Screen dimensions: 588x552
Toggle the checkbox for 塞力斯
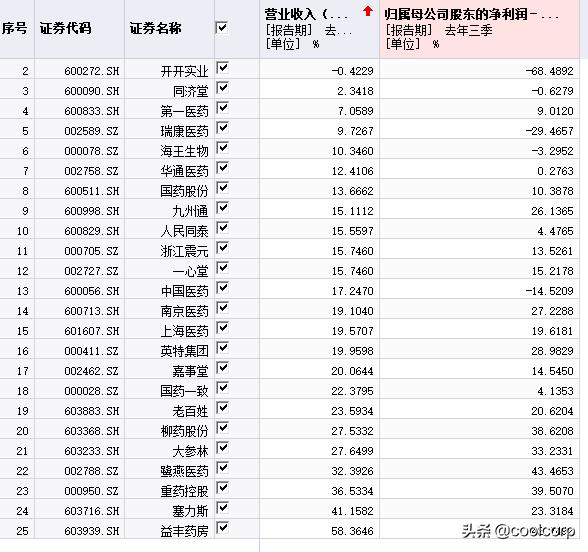tap(222, 508)
